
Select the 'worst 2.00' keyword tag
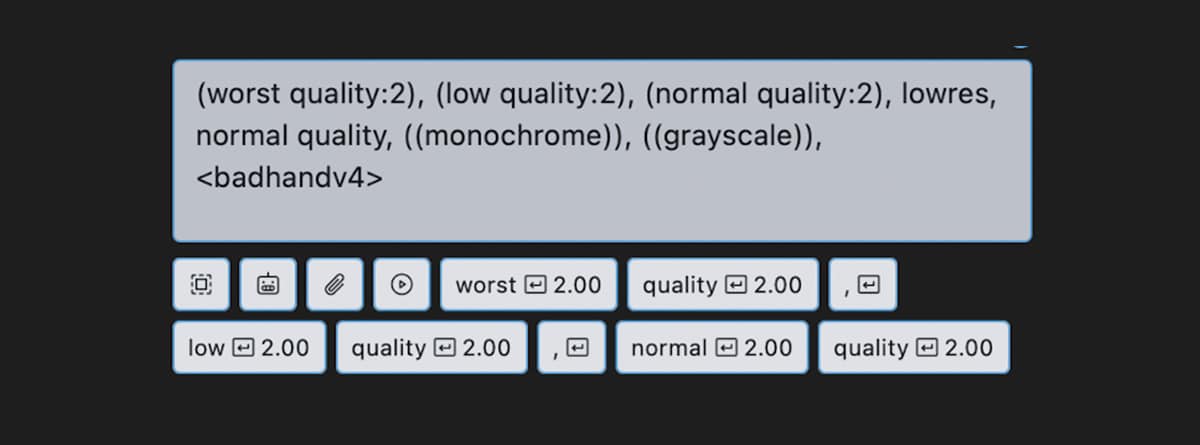tap(529, 285)
